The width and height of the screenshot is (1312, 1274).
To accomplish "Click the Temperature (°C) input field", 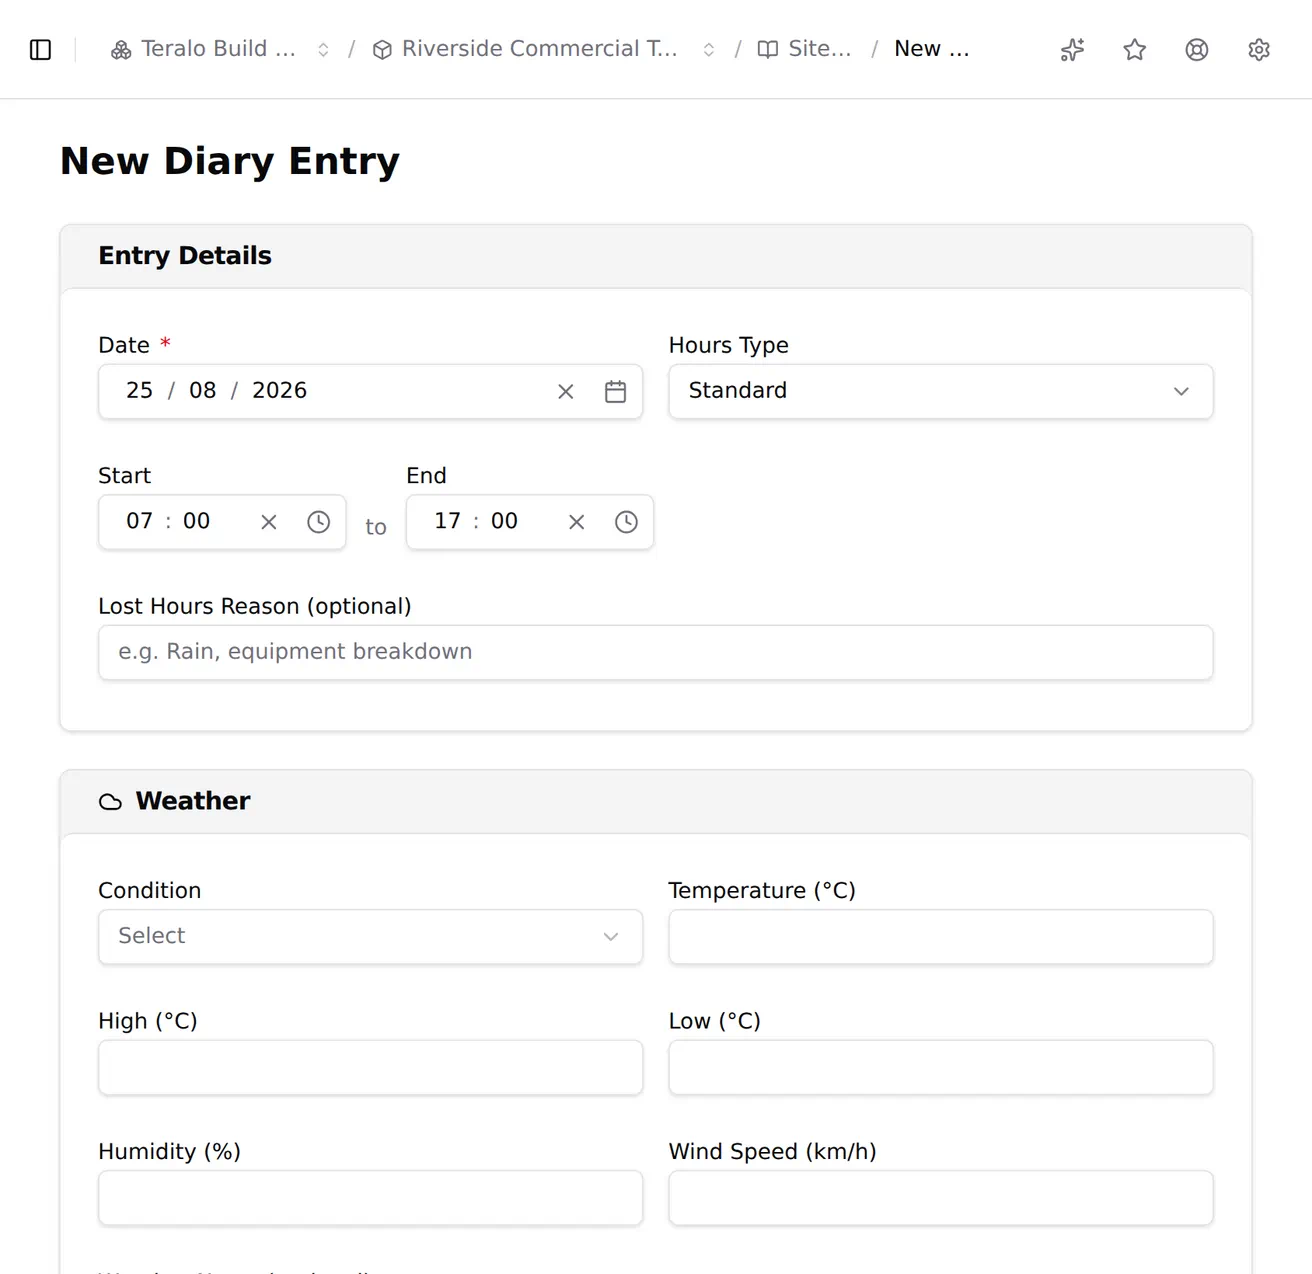I will 941,937.
